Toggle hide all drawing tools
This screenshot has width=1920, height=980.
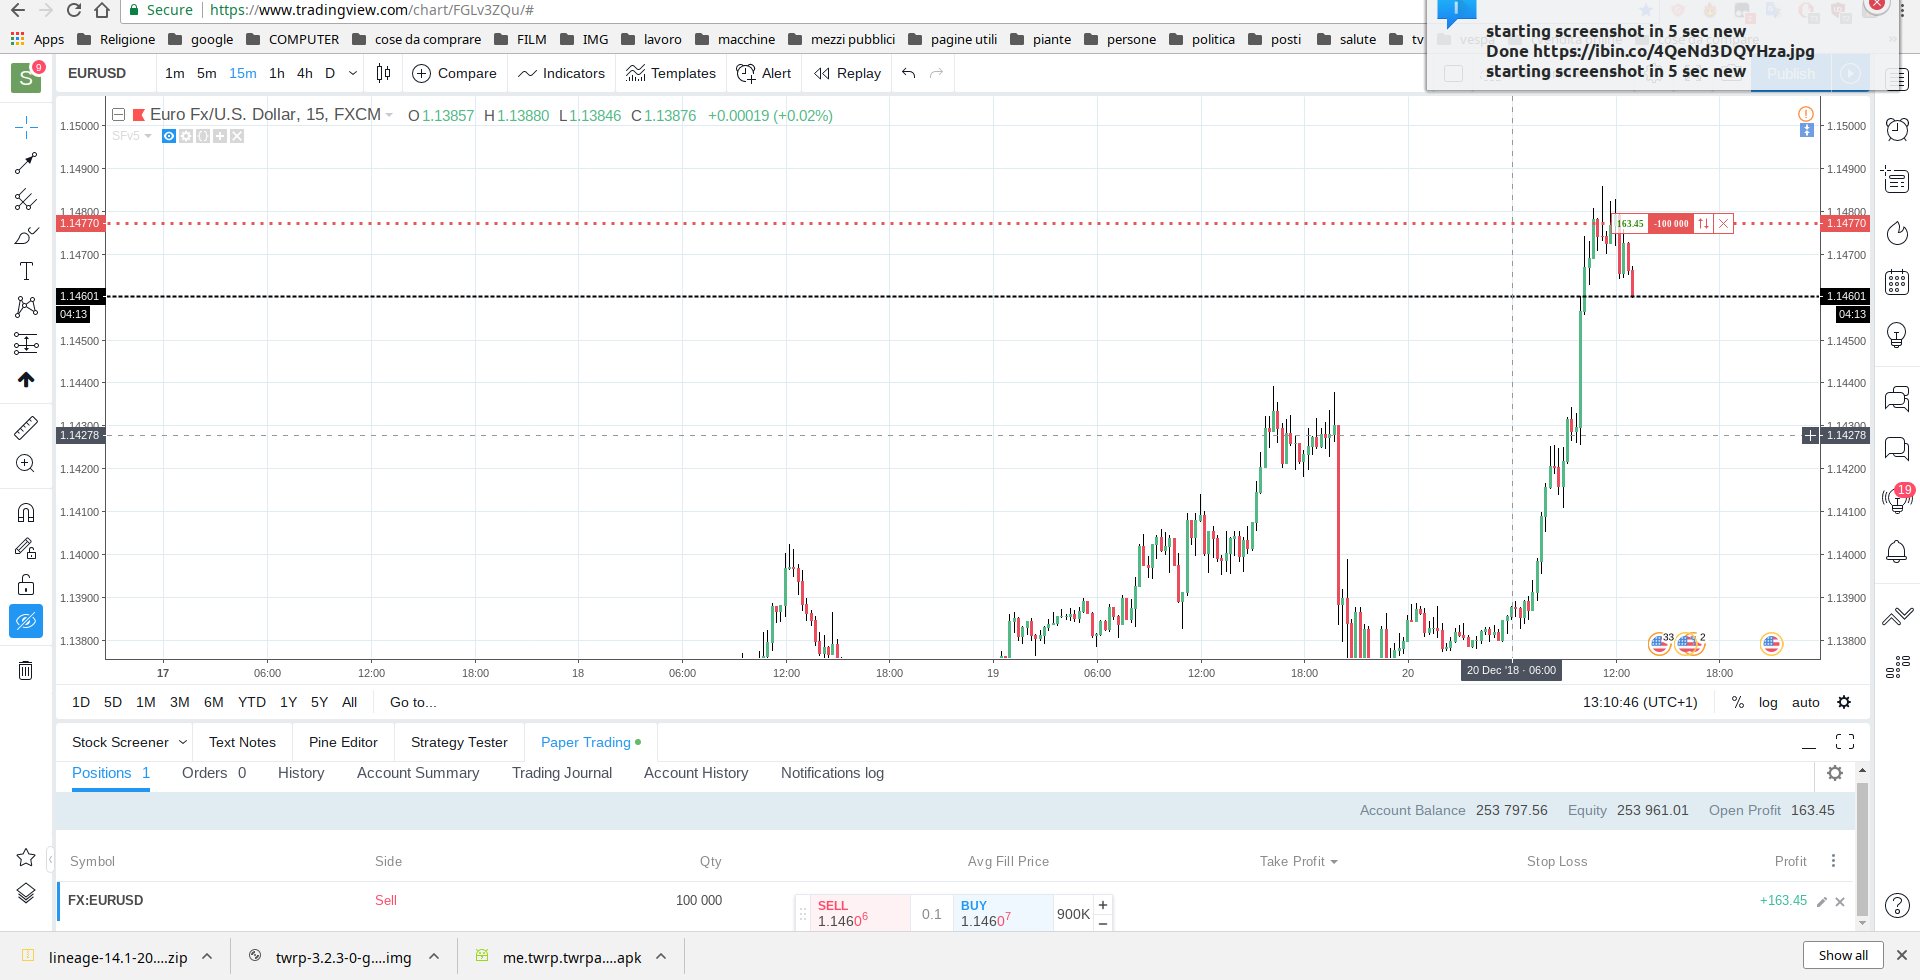point(26,621)
